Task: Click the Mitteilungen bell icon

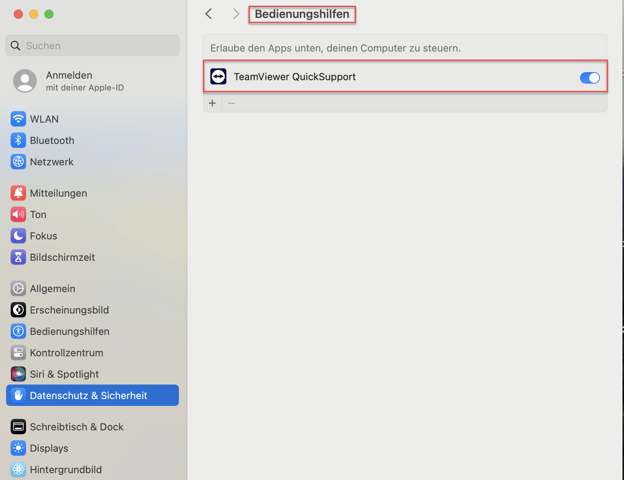Action: [18, 193]
